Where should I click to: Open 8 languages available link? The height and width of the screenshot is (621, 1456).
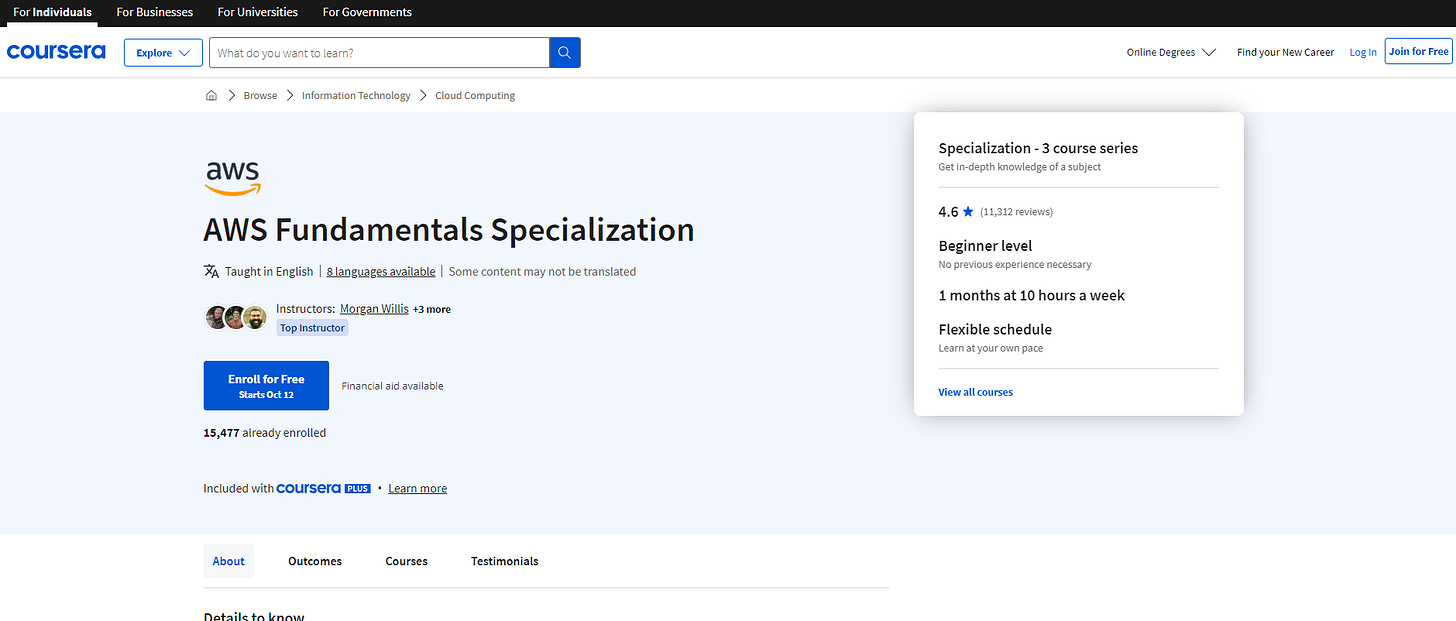point(381,272)
